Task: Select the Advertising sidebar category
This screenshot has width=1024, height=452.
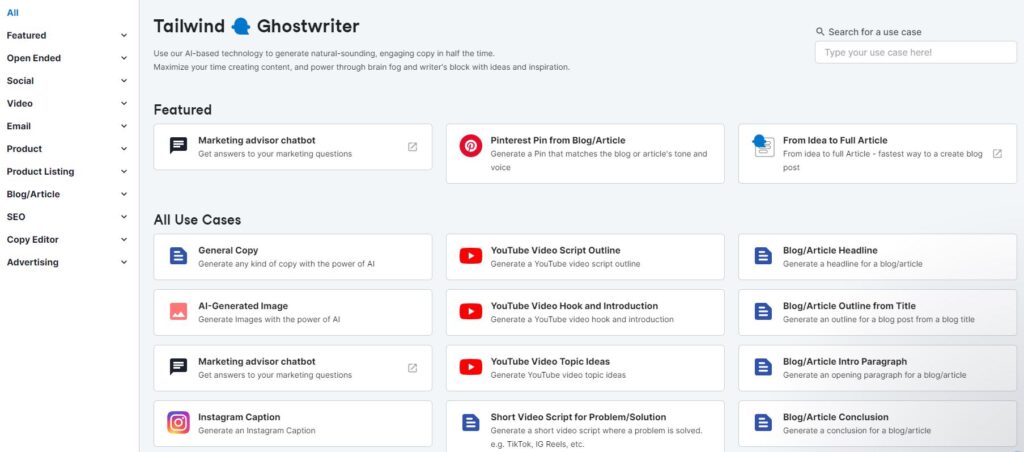Action: tap(32, 263)
